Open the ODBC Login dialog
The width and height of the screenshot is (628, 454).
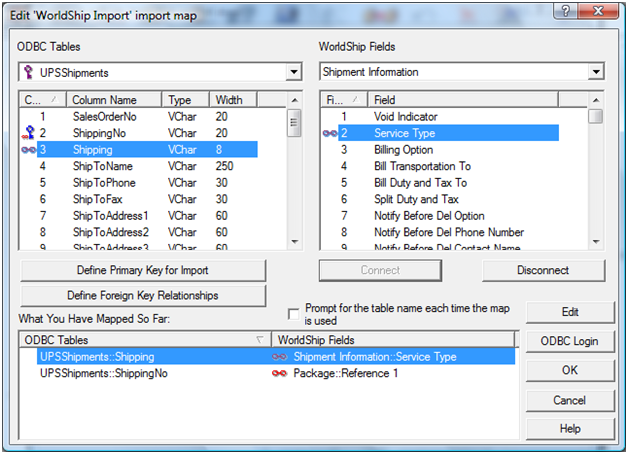coord(569,341)
